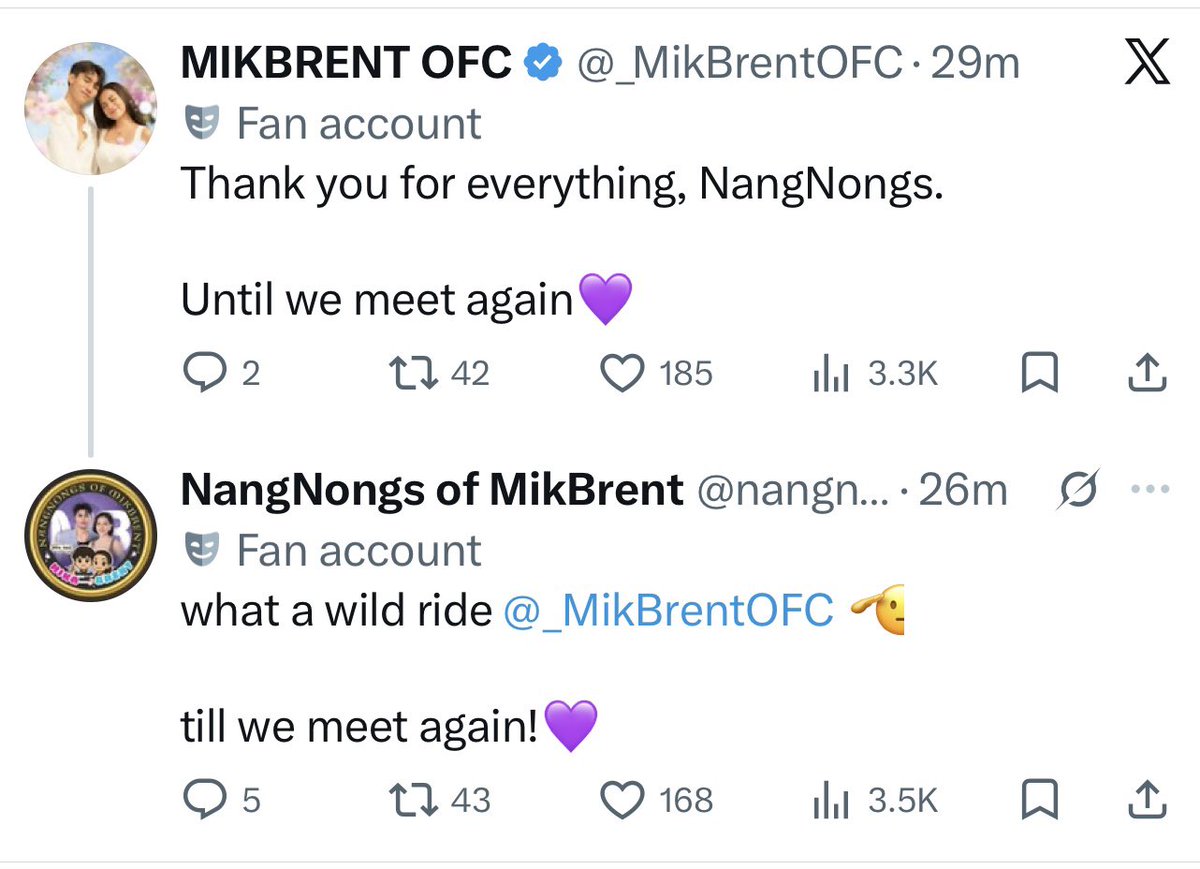Viewport: 1200px width, 869px height.
Task: Open more options menu on NangNongs reply
Action: tap(1148, 490)
